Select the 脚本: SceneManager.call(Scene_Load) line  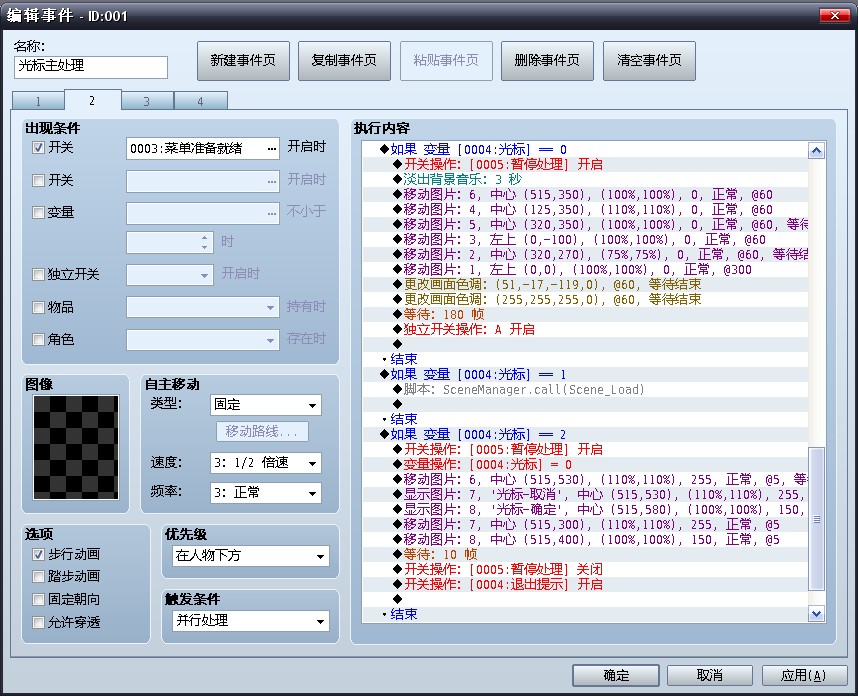(585, 390)
